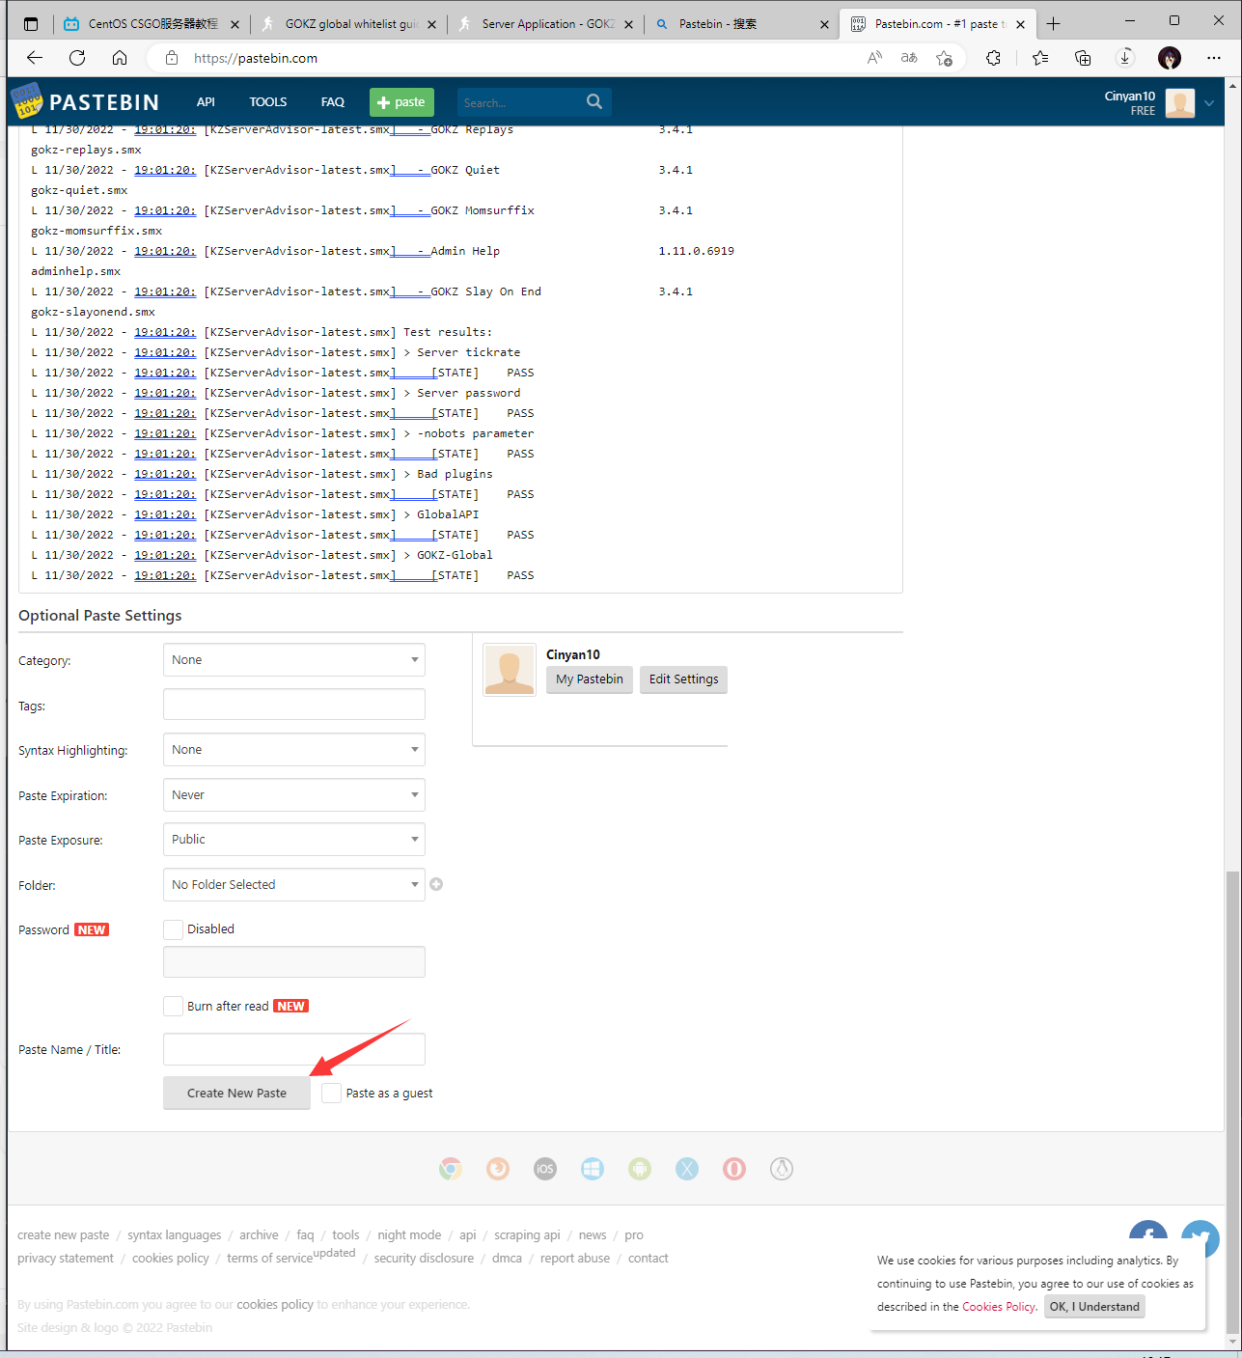Open the collections icon

[x=1083, y=58]
